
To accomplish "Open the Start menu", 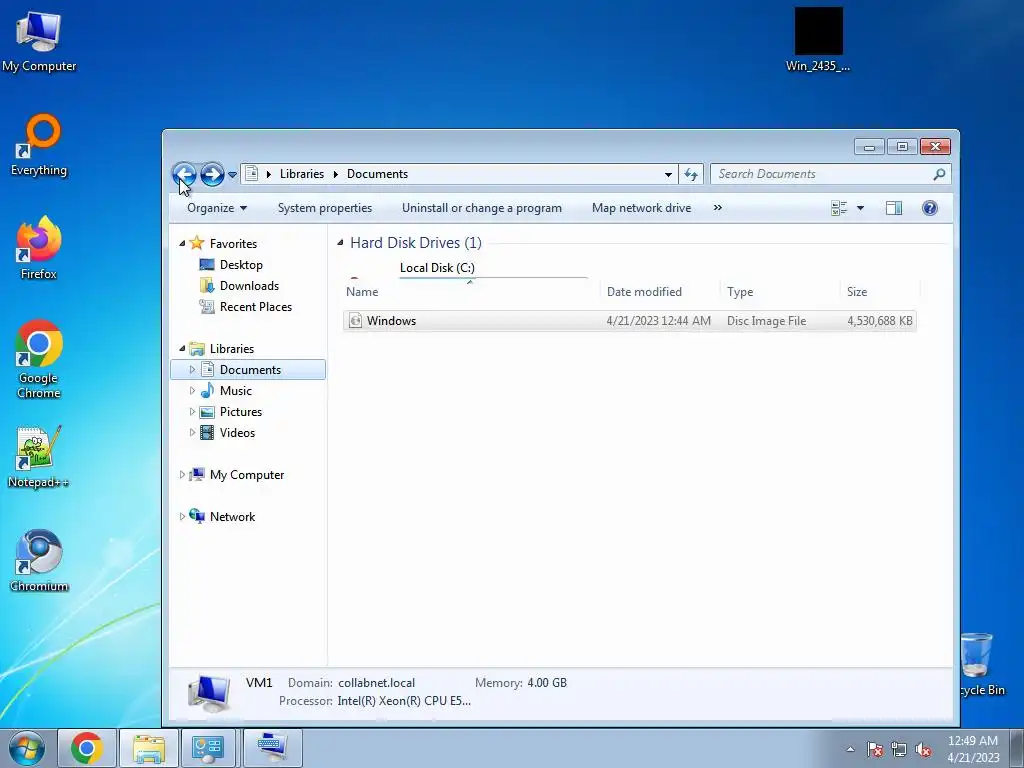I will tap(26, 748).
